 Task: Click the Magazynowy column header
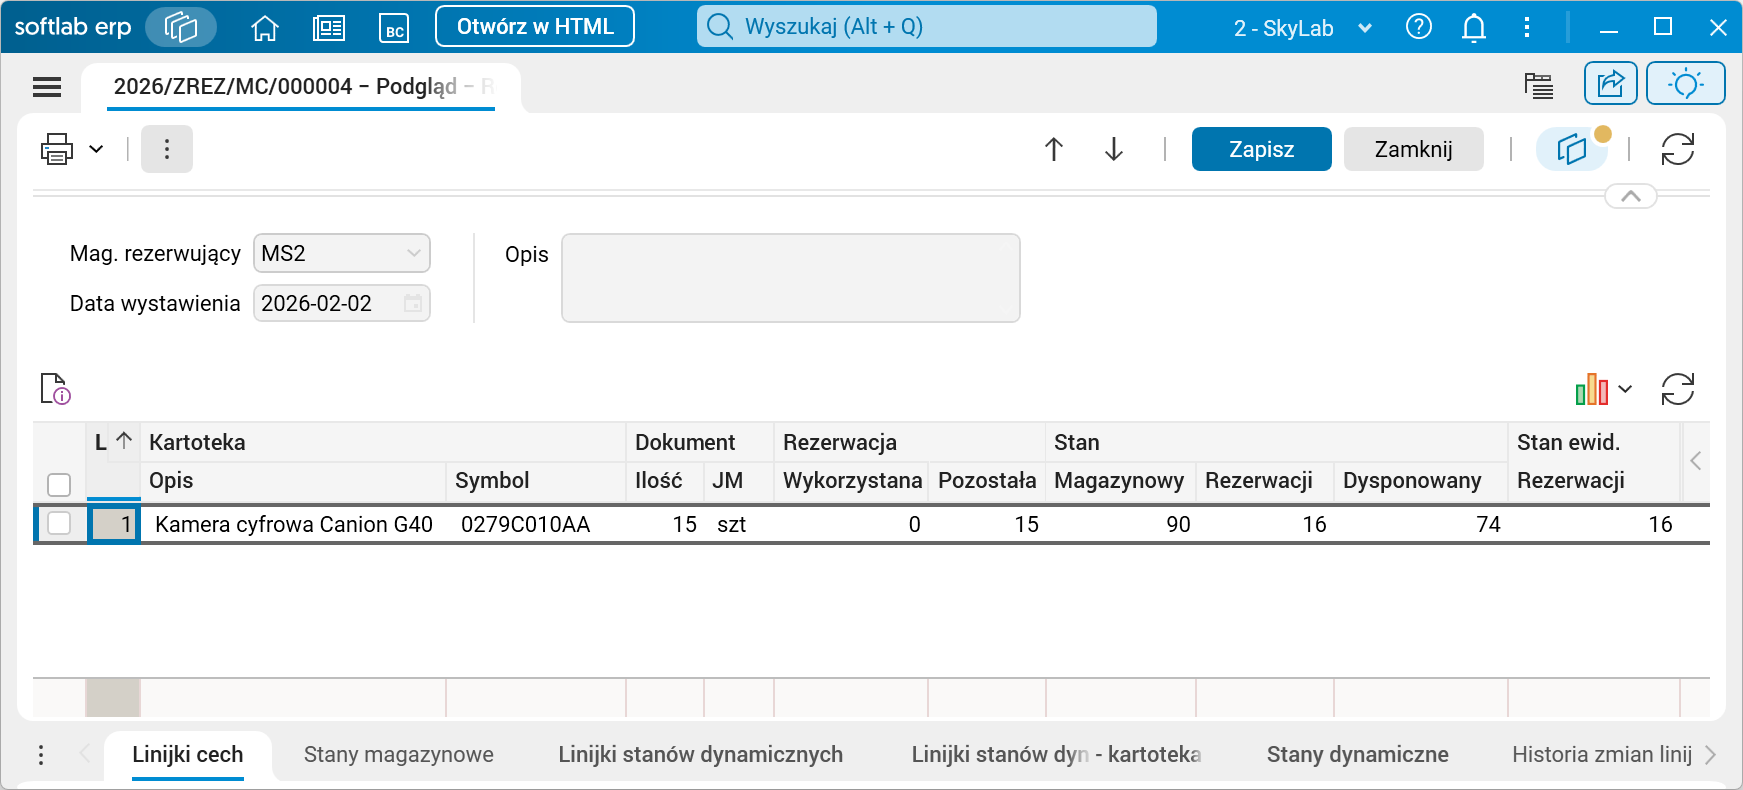coord(1119,481)
